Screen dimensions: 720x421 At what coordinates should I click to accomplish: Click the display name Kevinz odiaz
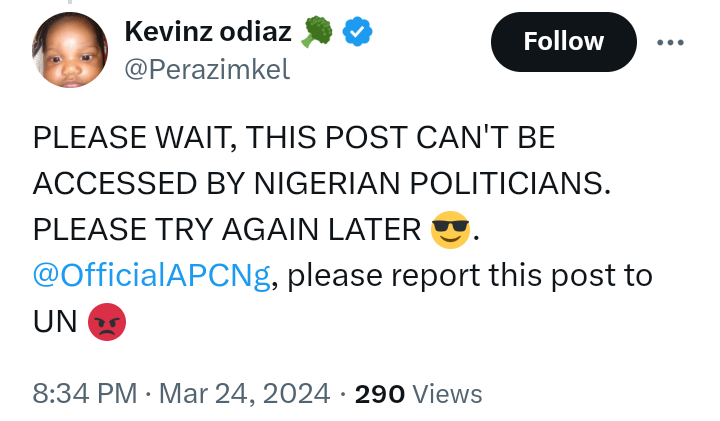click(x=208, y=32)
